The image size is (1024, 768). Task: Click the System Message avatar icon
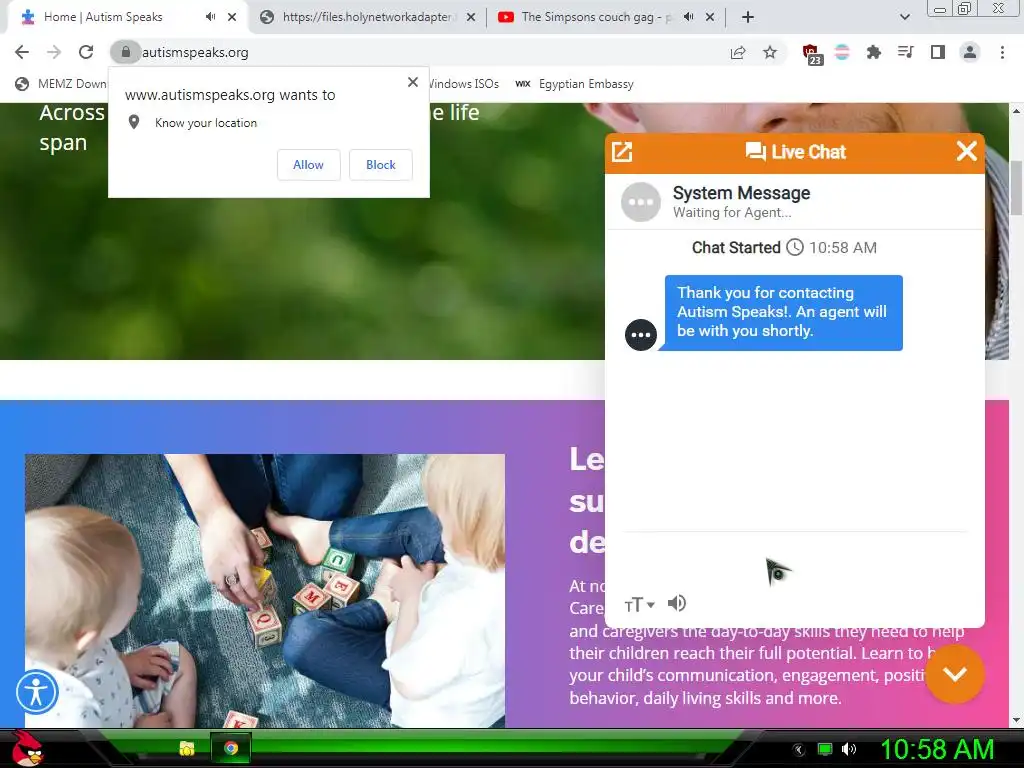coord(640,202)
